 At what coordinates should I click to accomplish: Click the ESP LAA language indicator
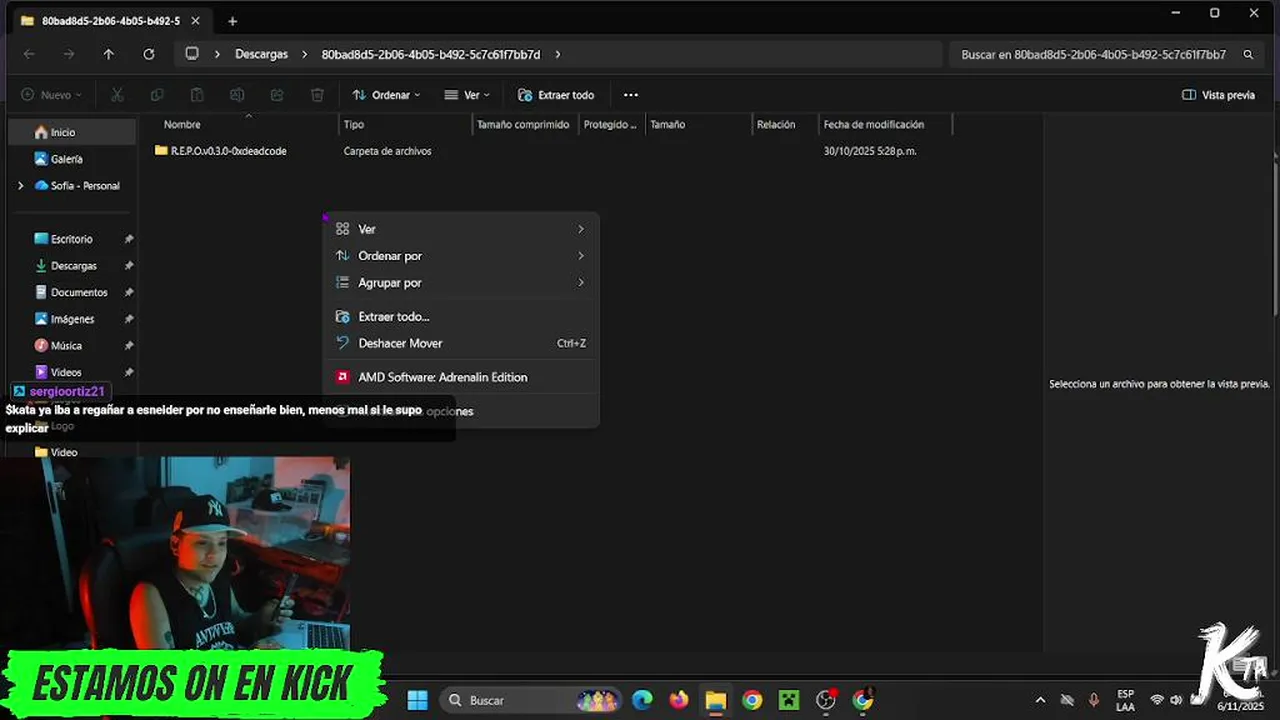pos(1125,700)
